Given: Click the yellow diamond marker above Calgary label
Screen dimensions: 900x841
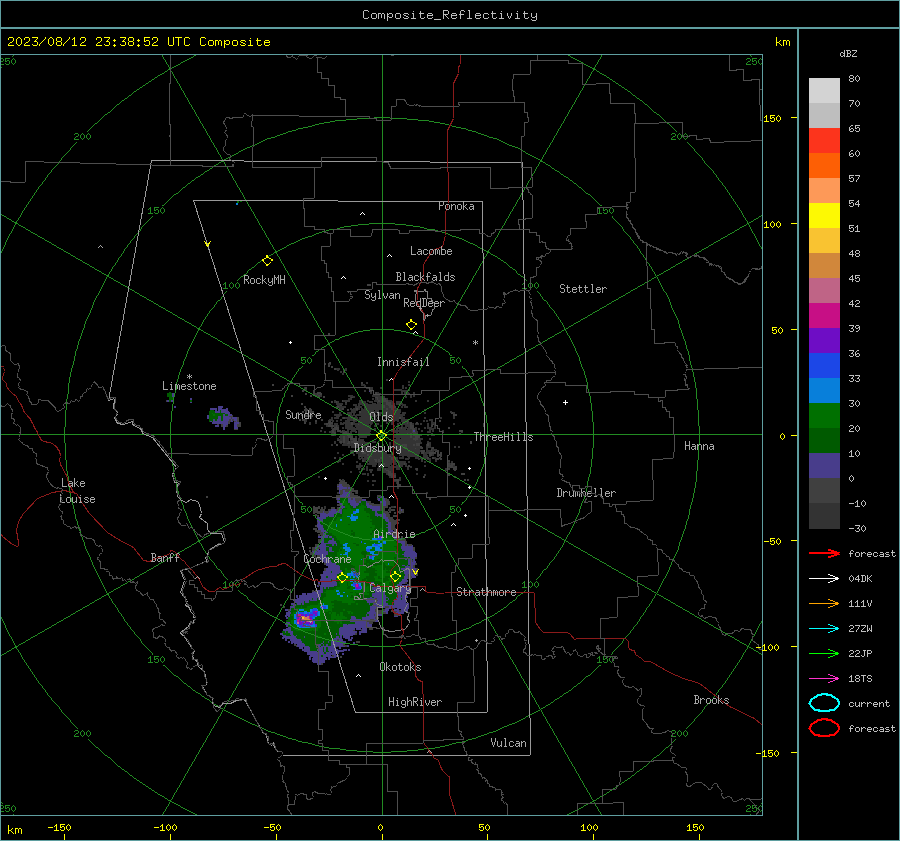Looking at the screenshot, I should (395, 576).
